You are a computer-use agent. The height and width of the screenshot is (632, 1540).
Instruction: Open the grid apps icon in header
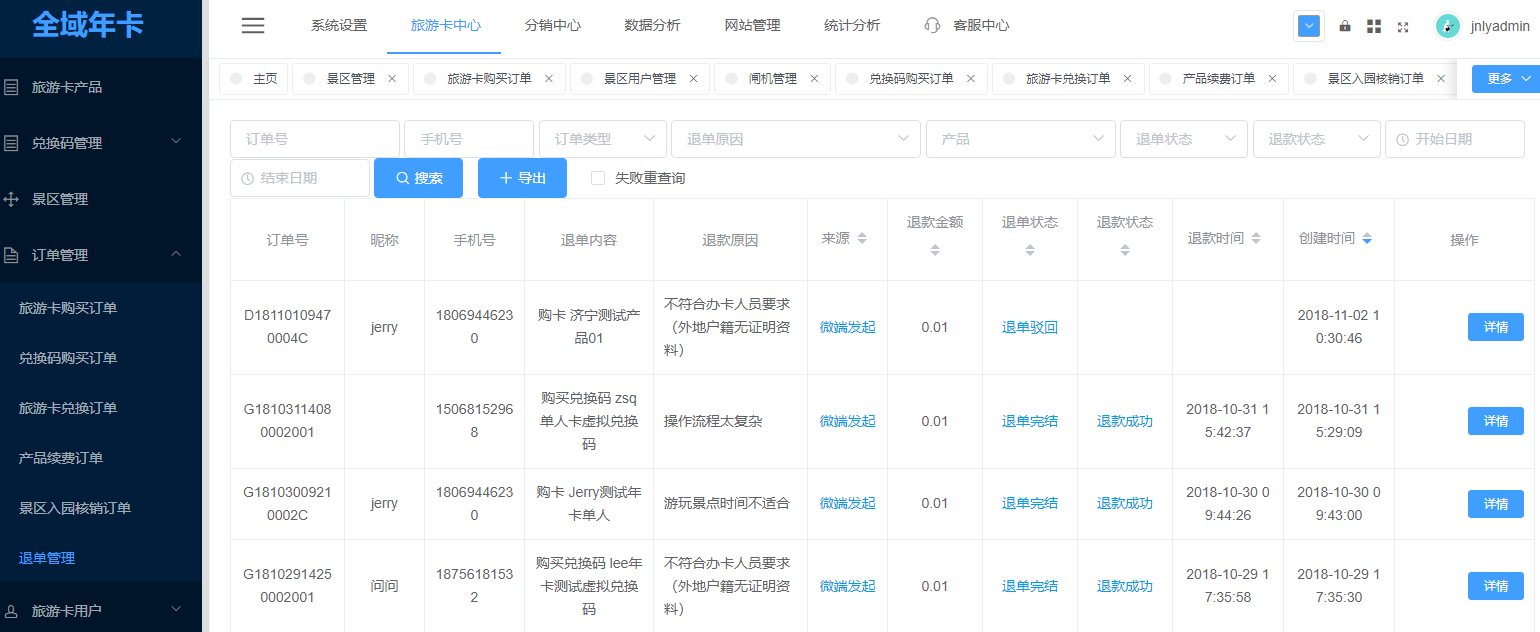(1374, 26)
